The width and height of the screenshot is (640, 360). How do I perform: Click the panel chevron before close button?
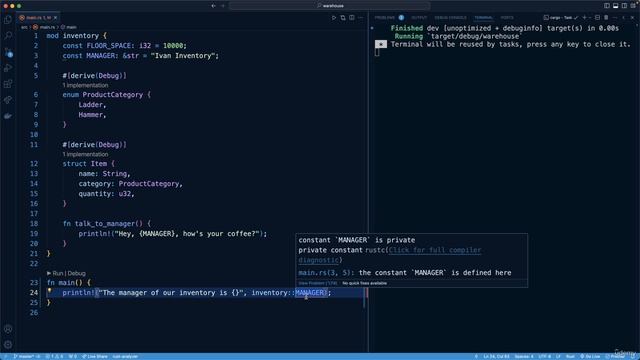[624, 18]
